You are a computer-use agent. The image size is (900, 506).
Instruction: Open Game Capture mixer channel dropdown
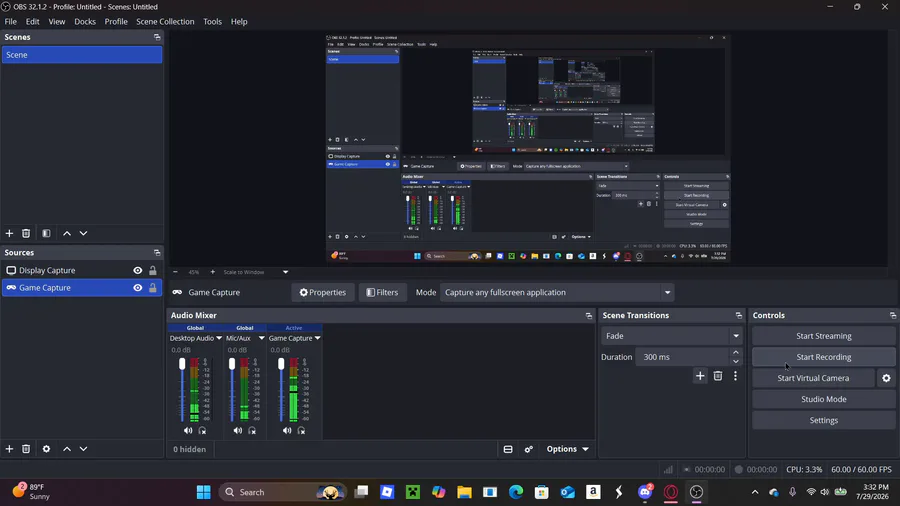click(317, 338)
